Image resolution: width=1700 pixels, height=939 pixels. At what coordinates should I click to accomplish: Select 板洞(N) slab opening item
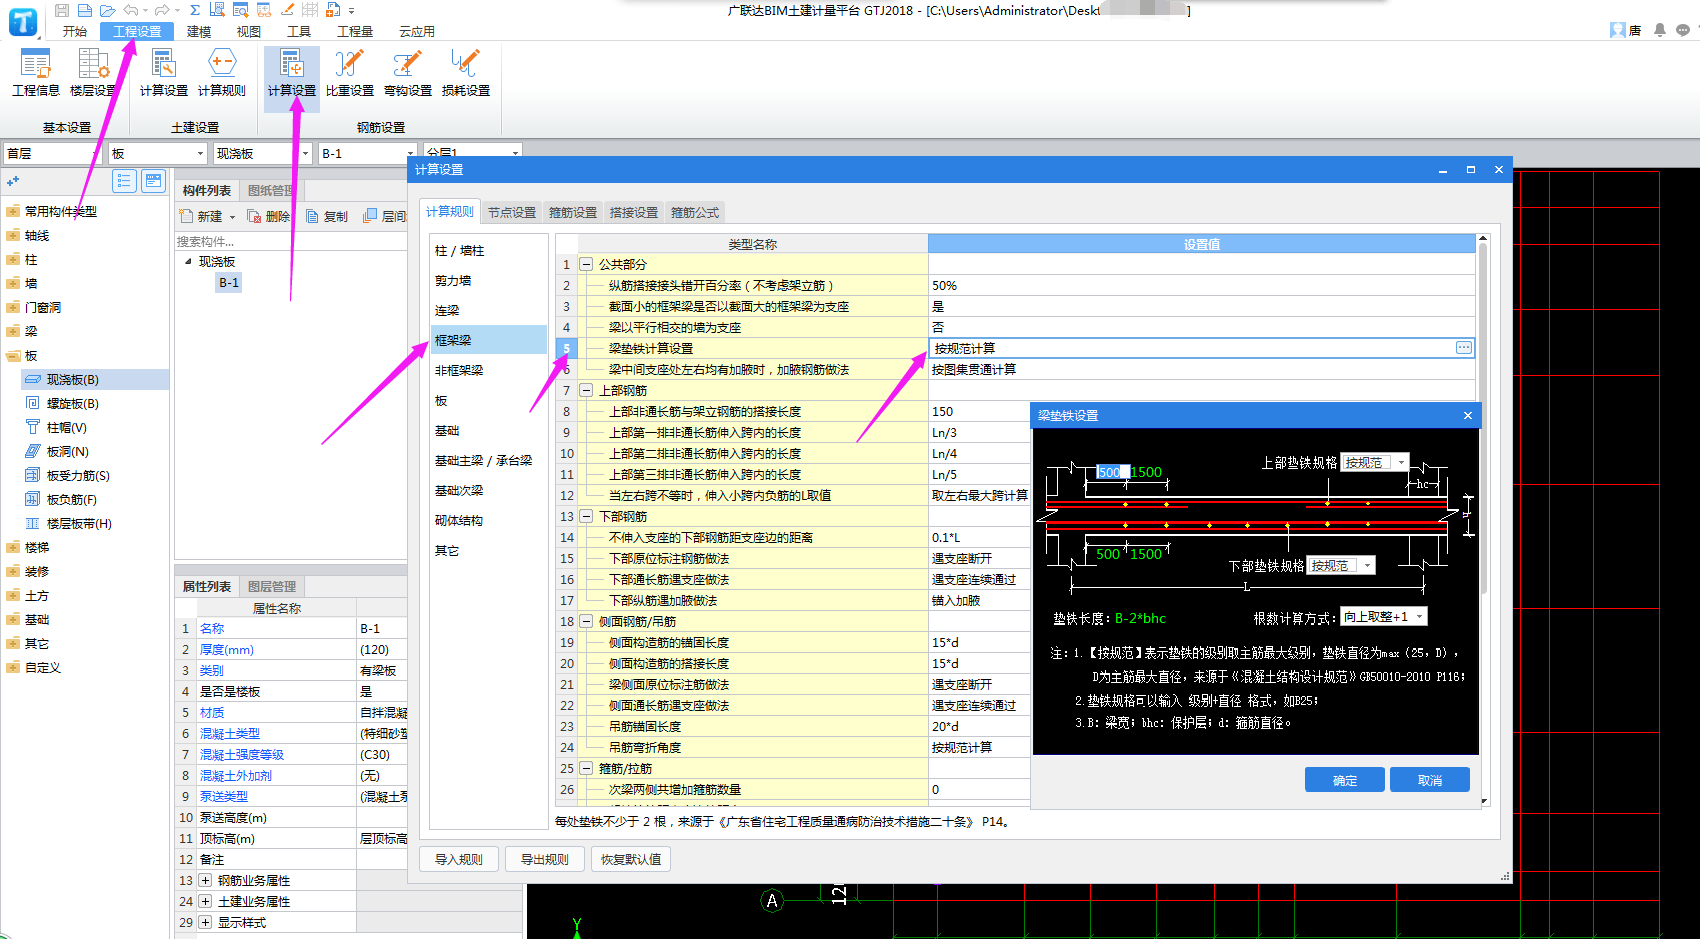point(67,452)
